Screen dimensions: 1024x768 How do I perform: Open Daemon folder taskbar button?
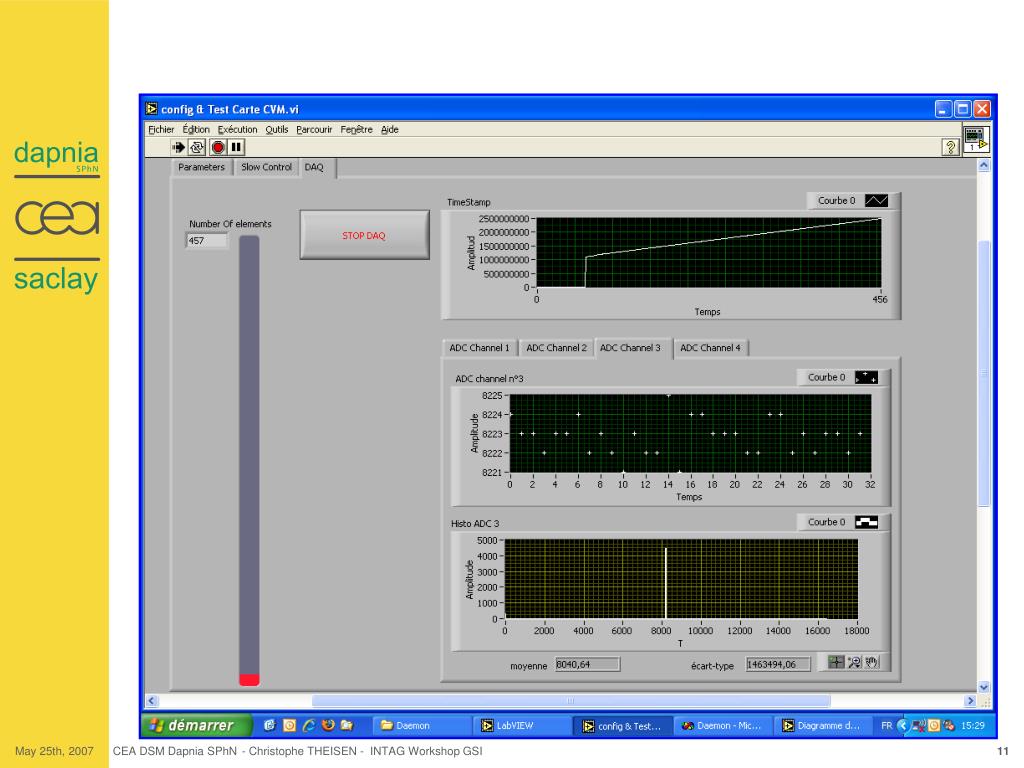click(x=423, y=726)
